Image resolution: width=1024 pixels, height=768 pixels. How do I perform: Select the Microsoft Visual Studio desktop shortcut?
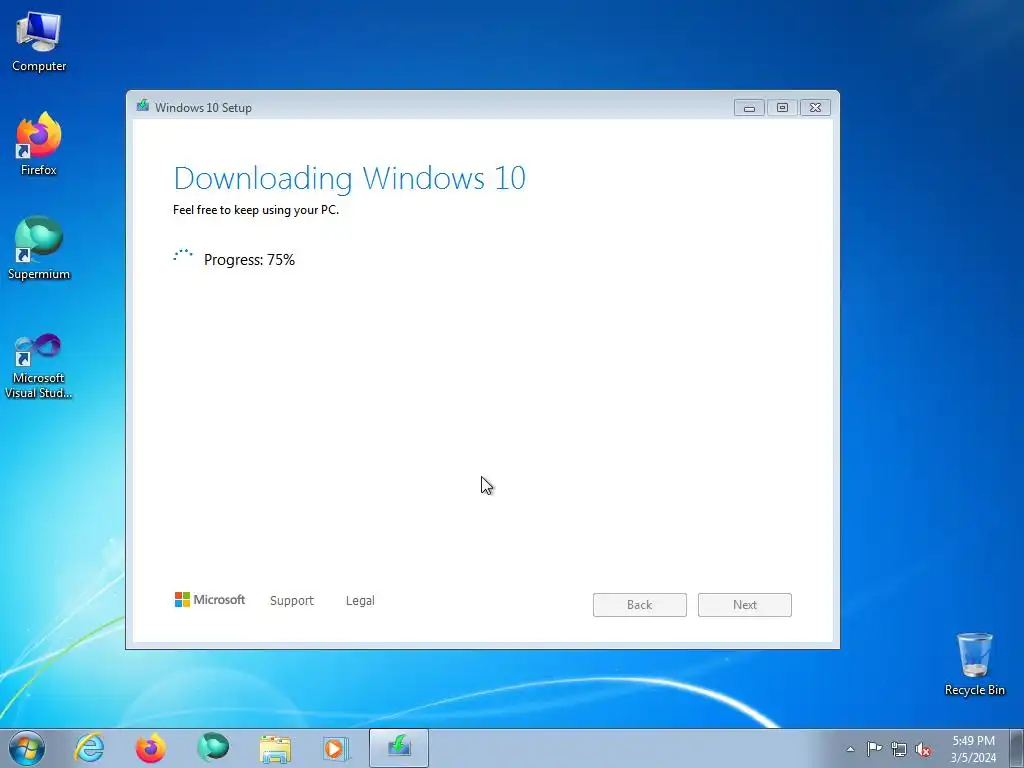39,366
